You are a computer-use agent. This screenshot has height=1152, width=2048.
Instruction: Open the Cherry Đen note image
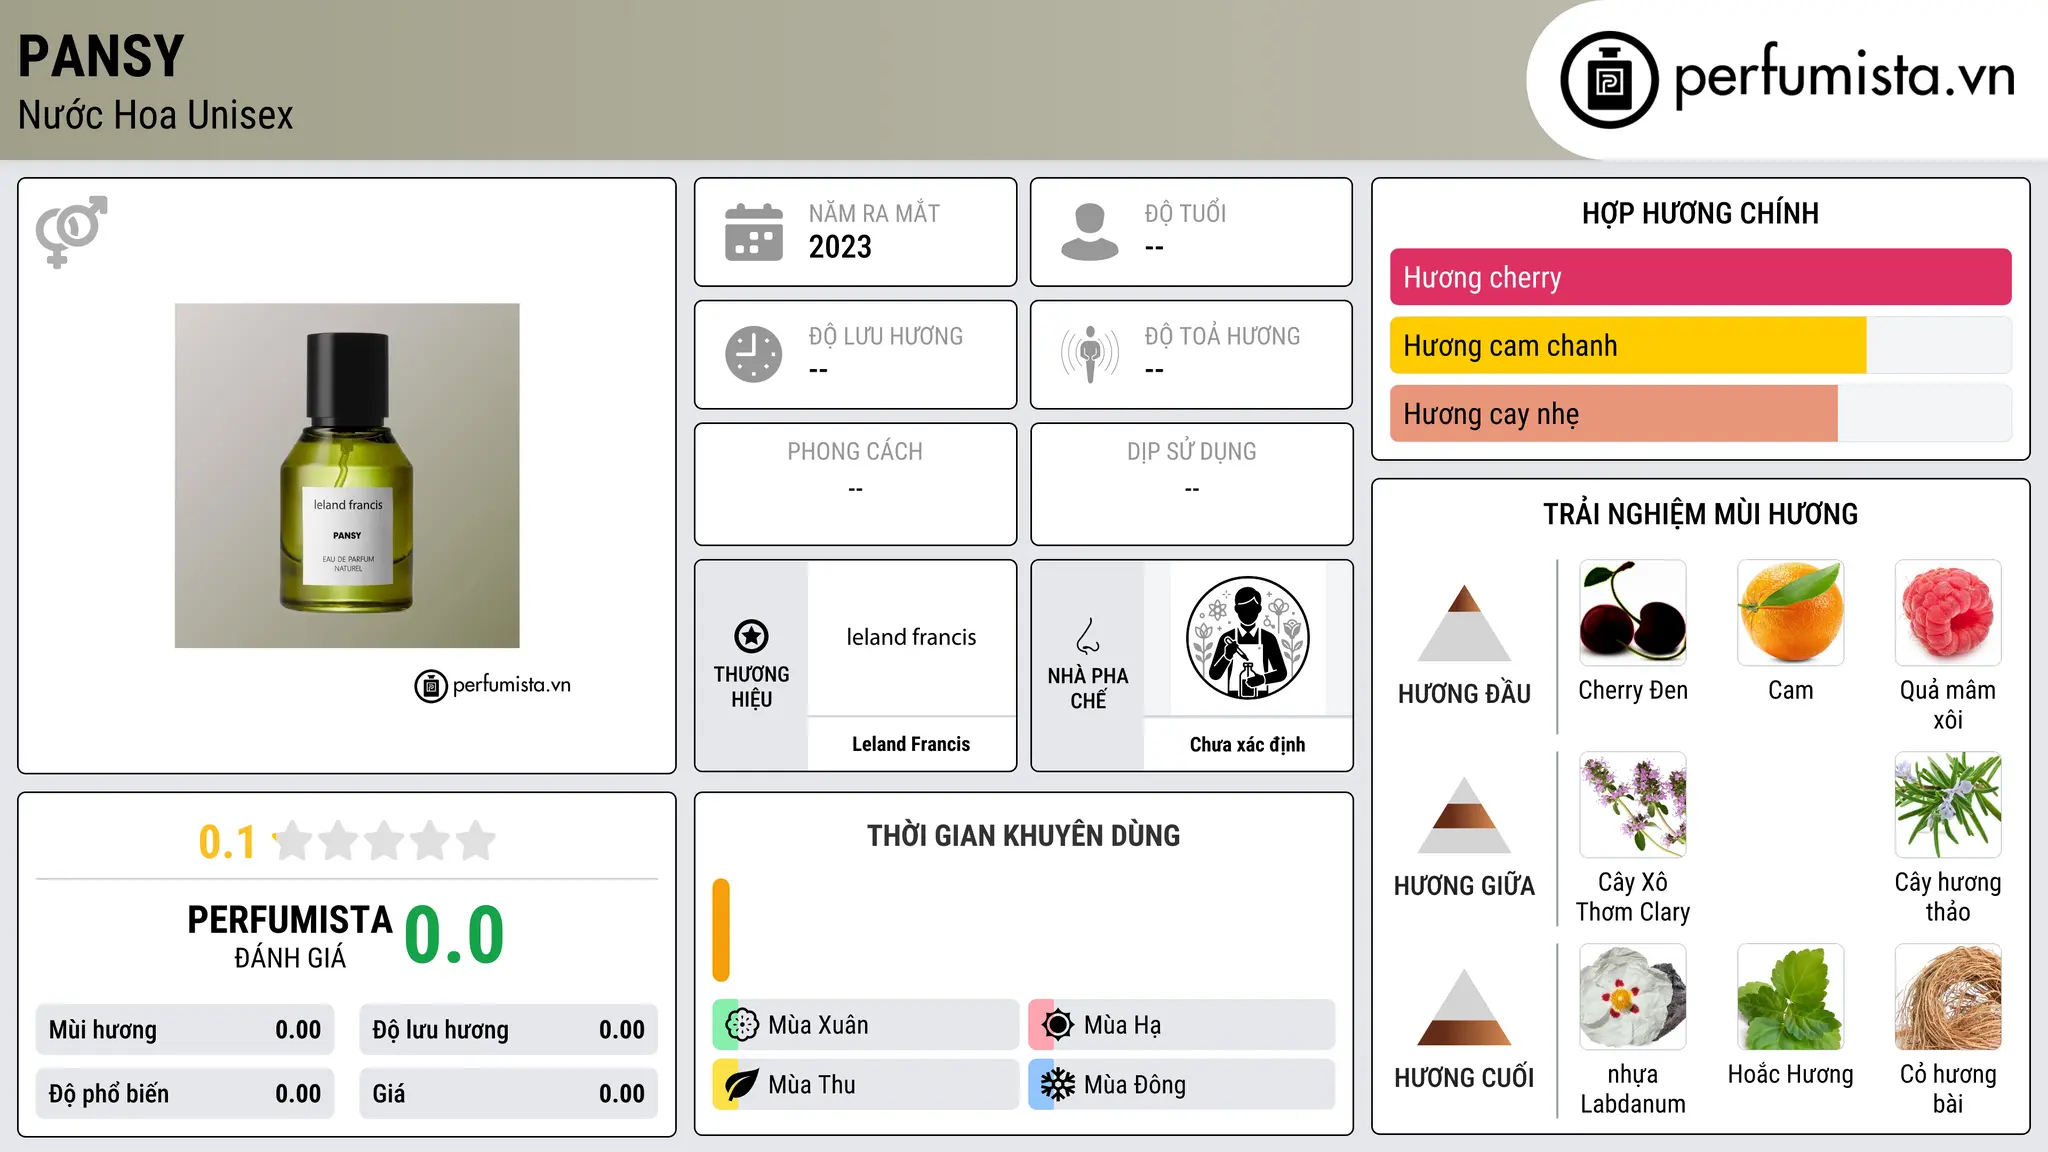[x=1633, y=613]
